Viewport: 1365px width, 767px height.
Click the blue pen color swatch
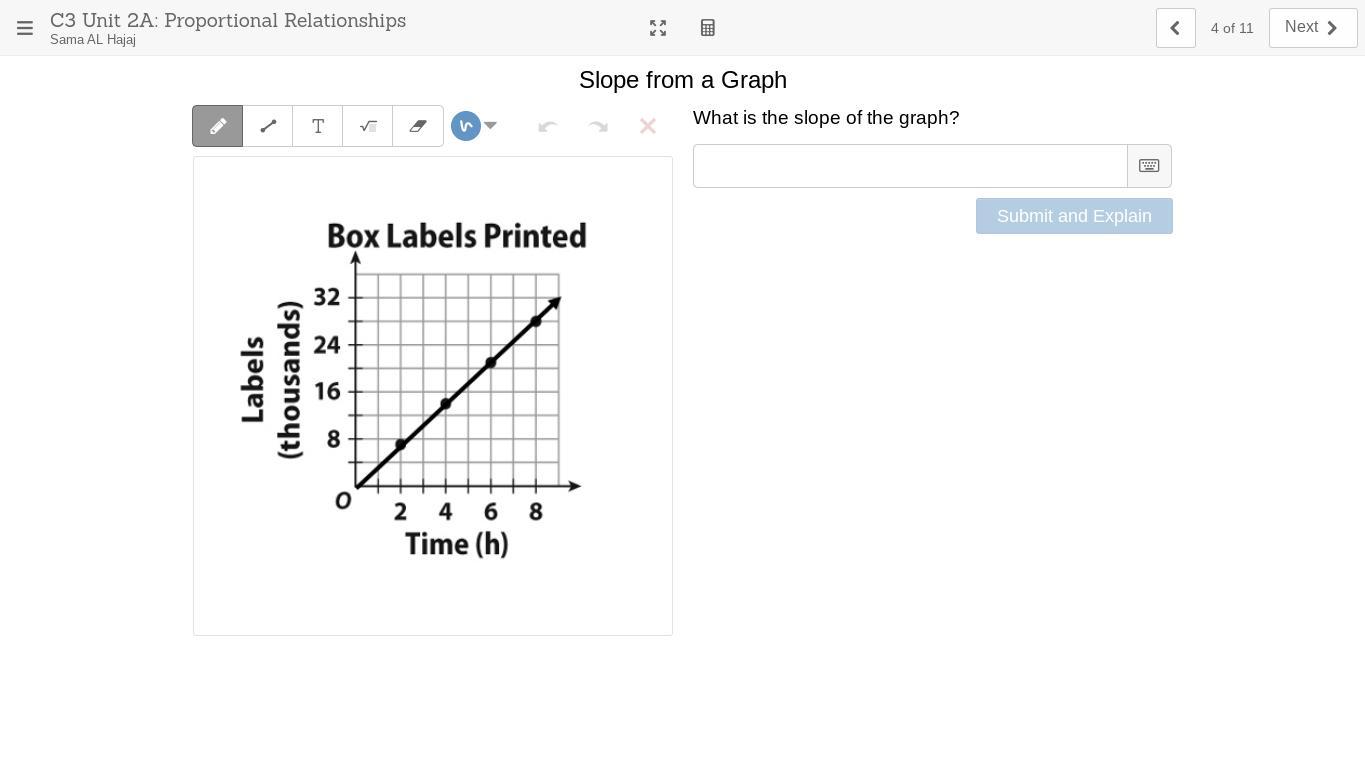coord(466,126)
